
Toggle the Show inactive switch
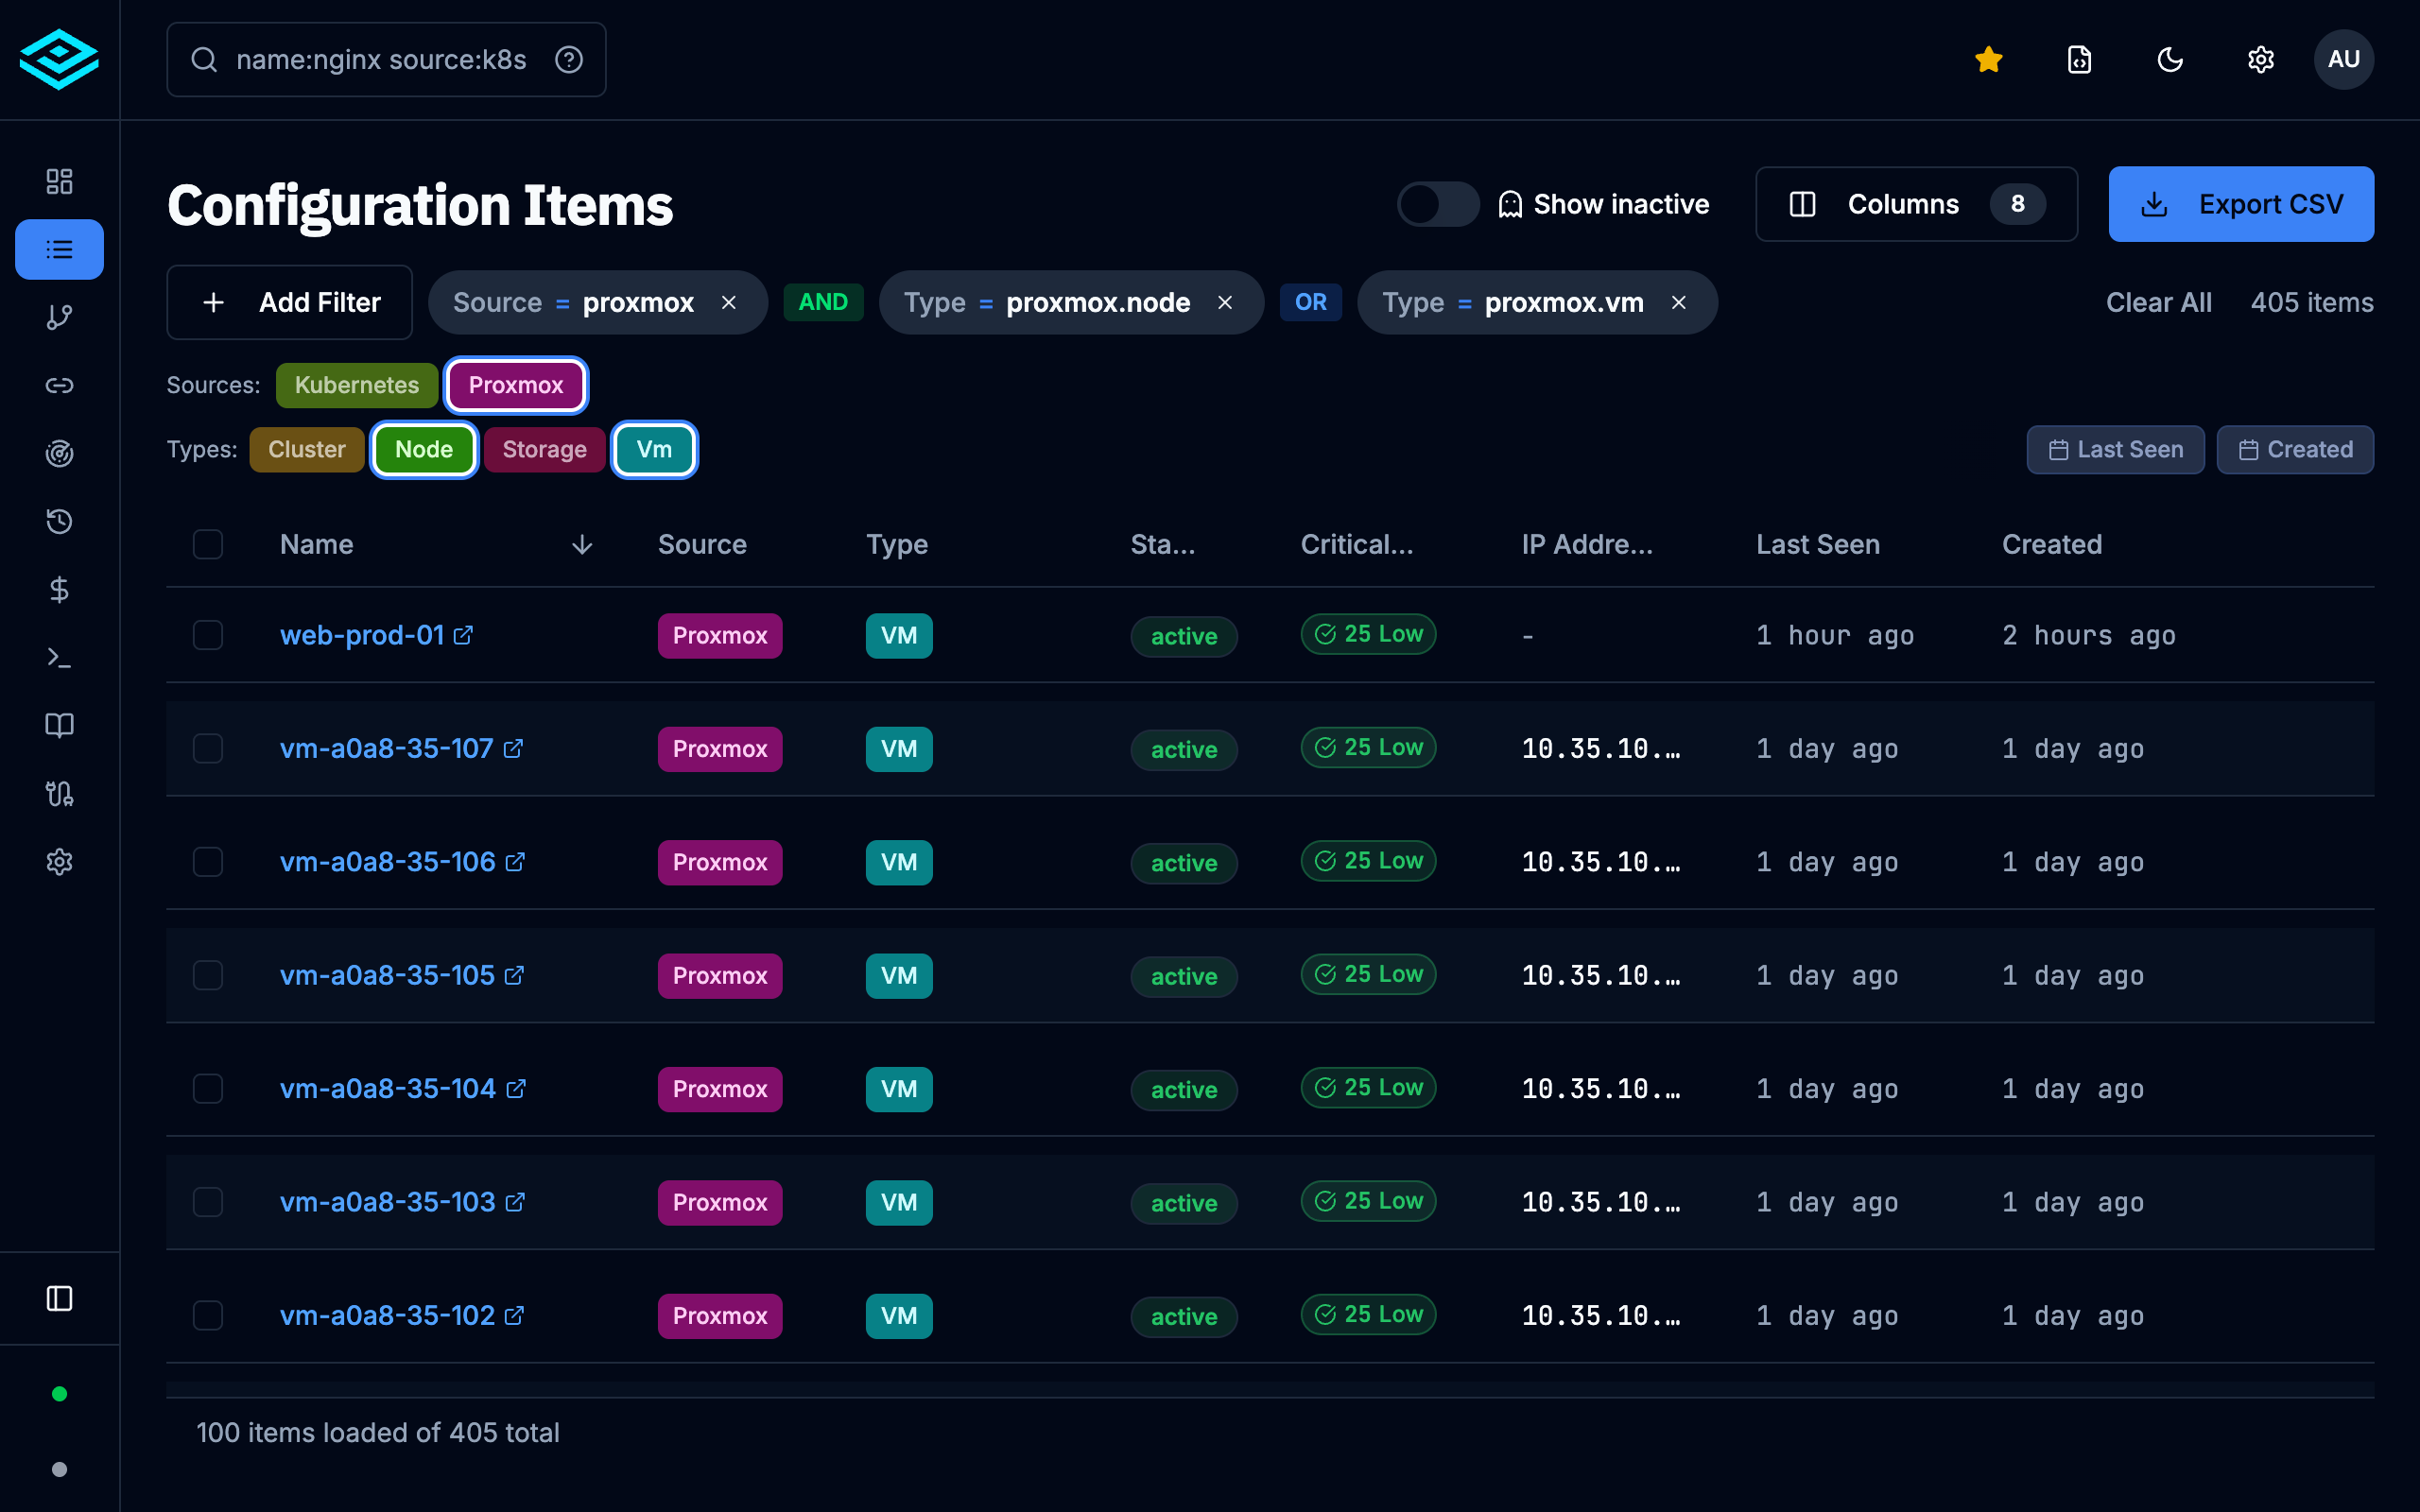1437,204
